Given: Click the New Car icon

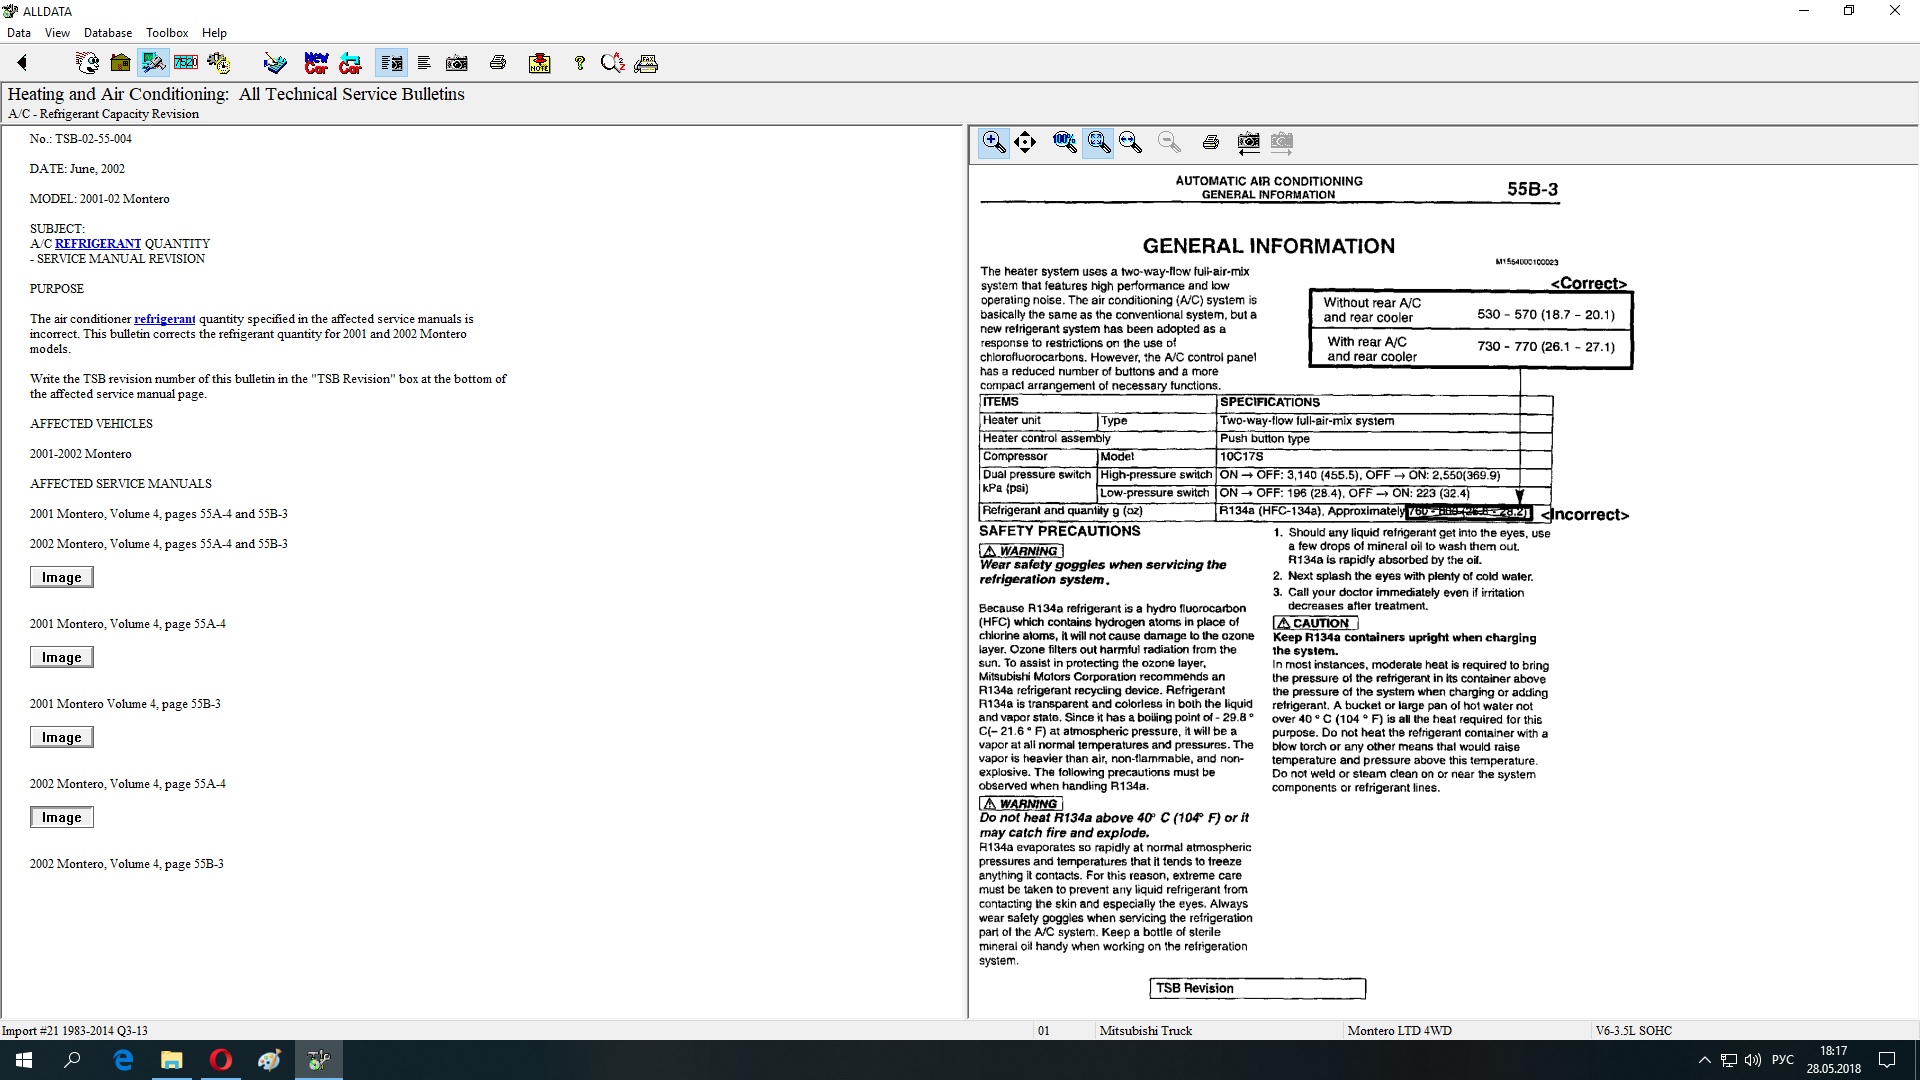Looking at the screenshot, I should pyautogui.click(x=316, y=63).
